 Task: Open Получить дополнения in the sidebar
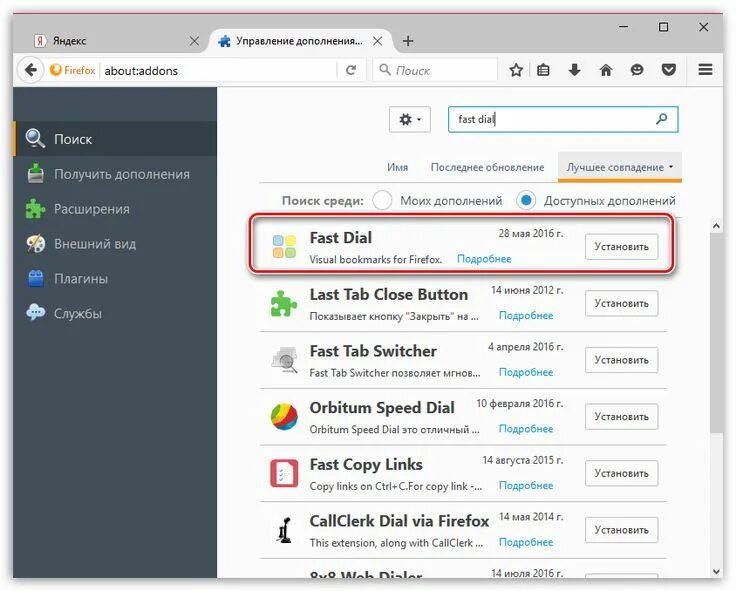pyautogui.click(x=115, y=174)
